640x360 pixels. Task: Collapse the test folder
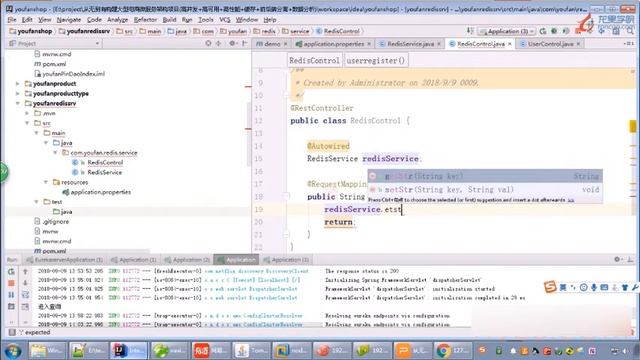click(37, 202)
